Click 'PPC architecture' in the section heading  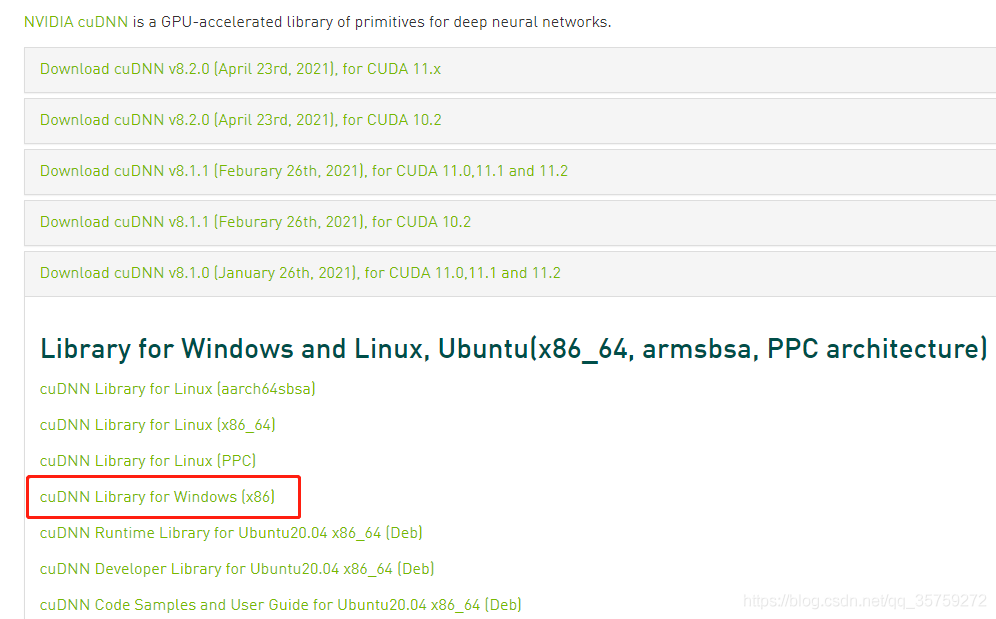point(877,349)
